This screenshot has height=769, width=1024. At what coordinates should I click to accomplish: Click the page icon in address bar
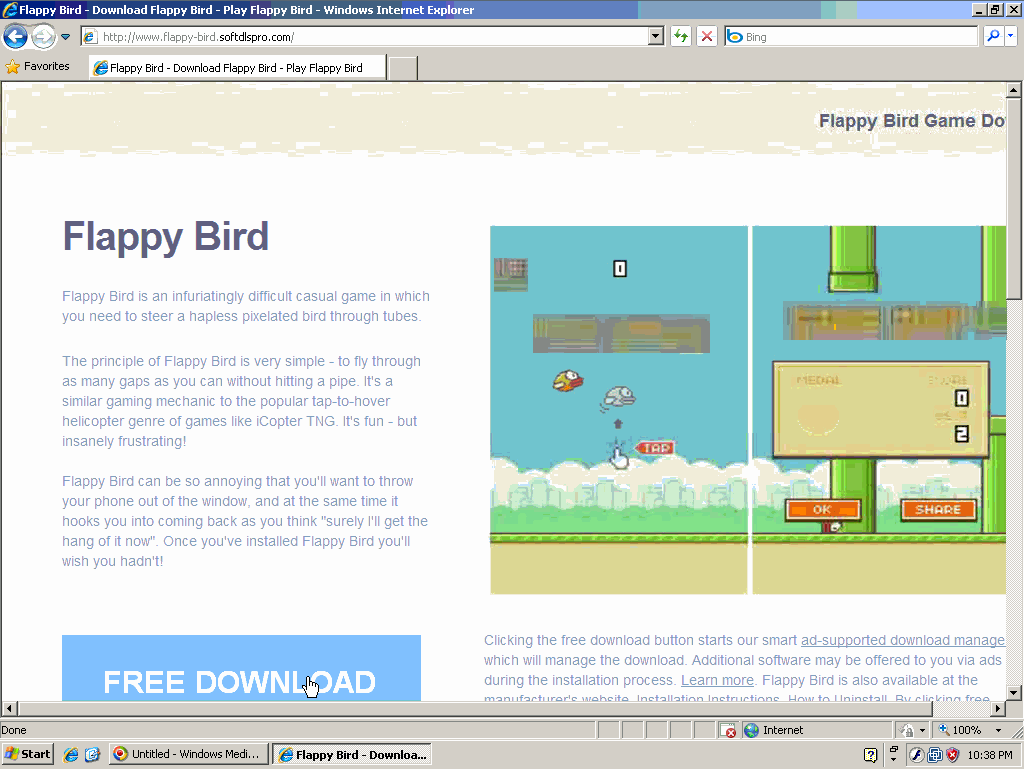[x=91, y=37]
